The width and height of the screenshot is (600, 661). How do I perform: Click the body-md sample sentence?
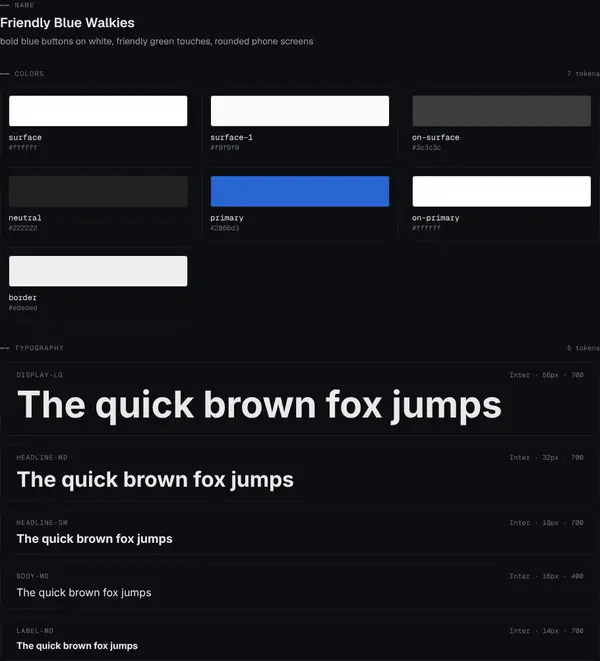84,593
